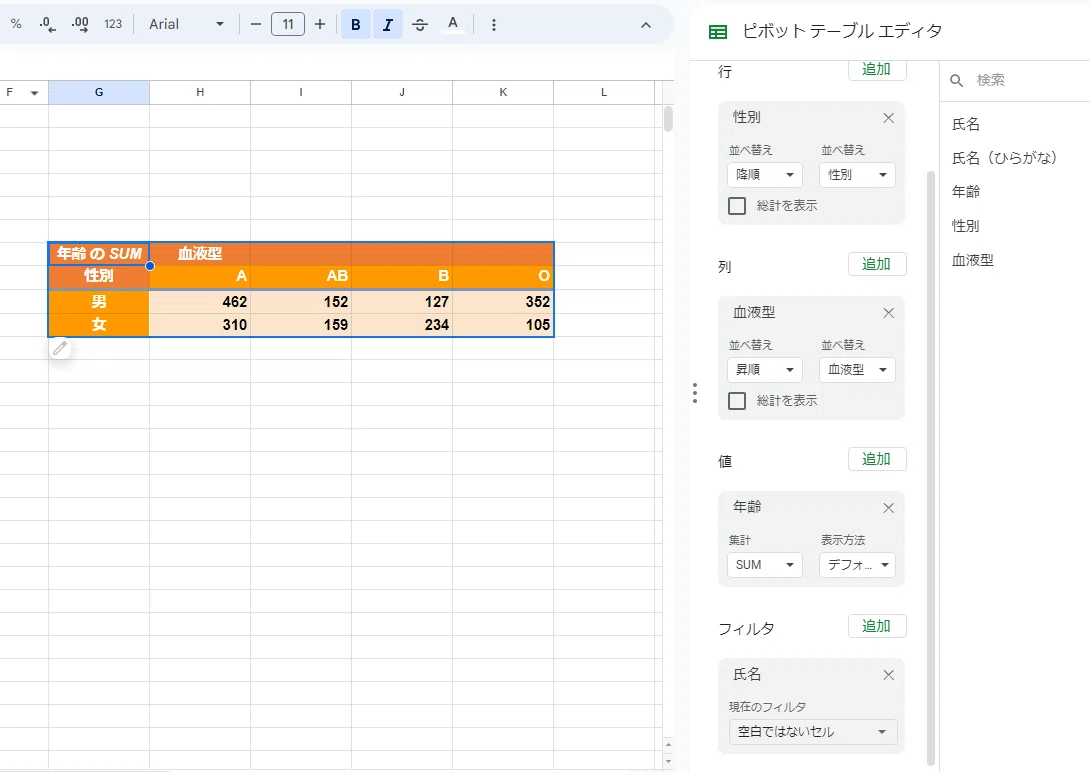1090x772 pixels.
Task: Click the sheet scroll down arrow
Action: click(668, 762)
